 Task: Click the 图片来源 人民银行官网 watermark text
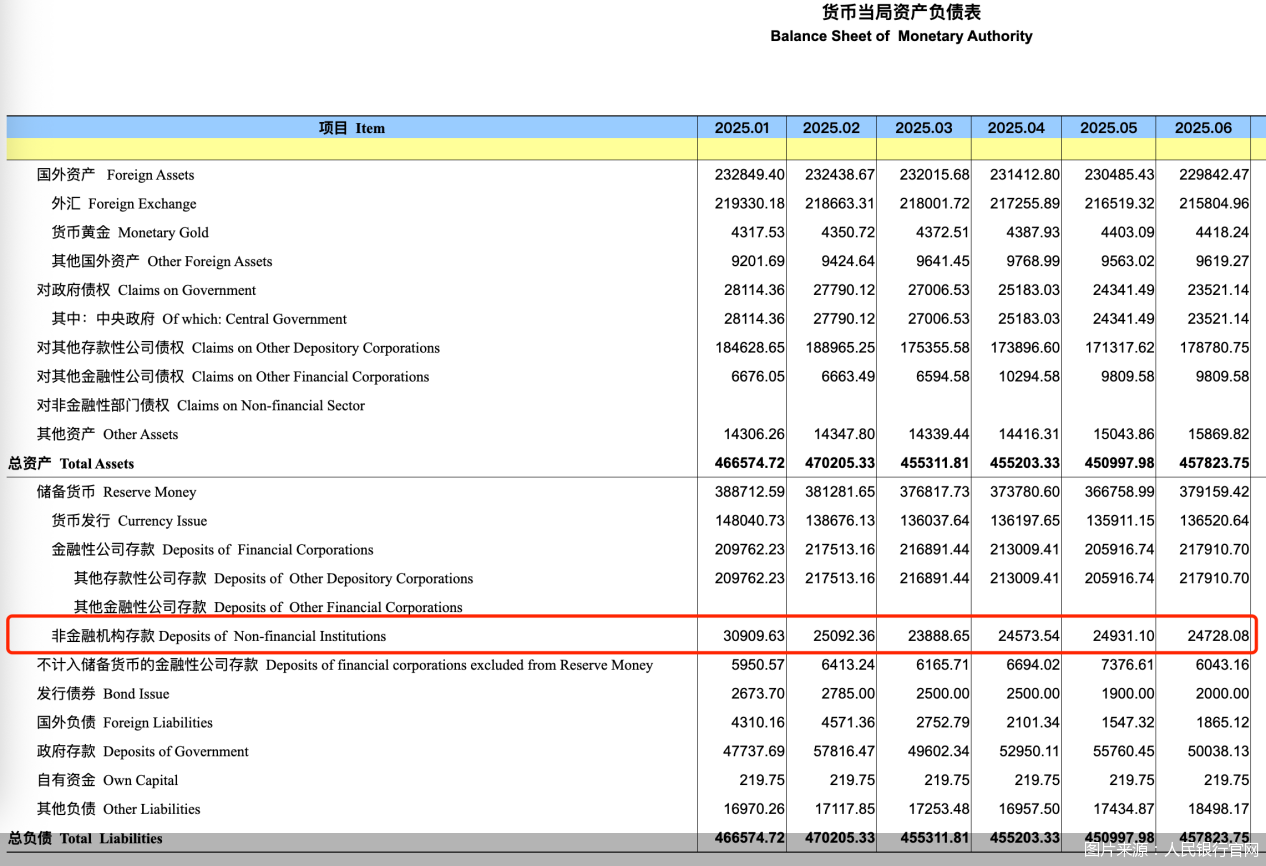click(1170, 850)
